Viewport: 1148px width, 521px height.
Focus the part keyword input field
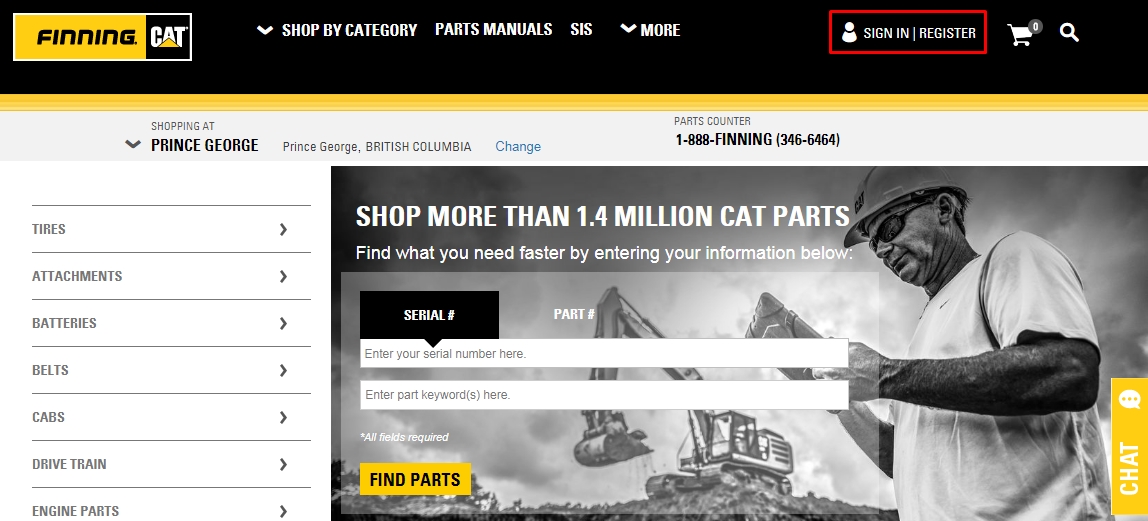coord(604,394)
